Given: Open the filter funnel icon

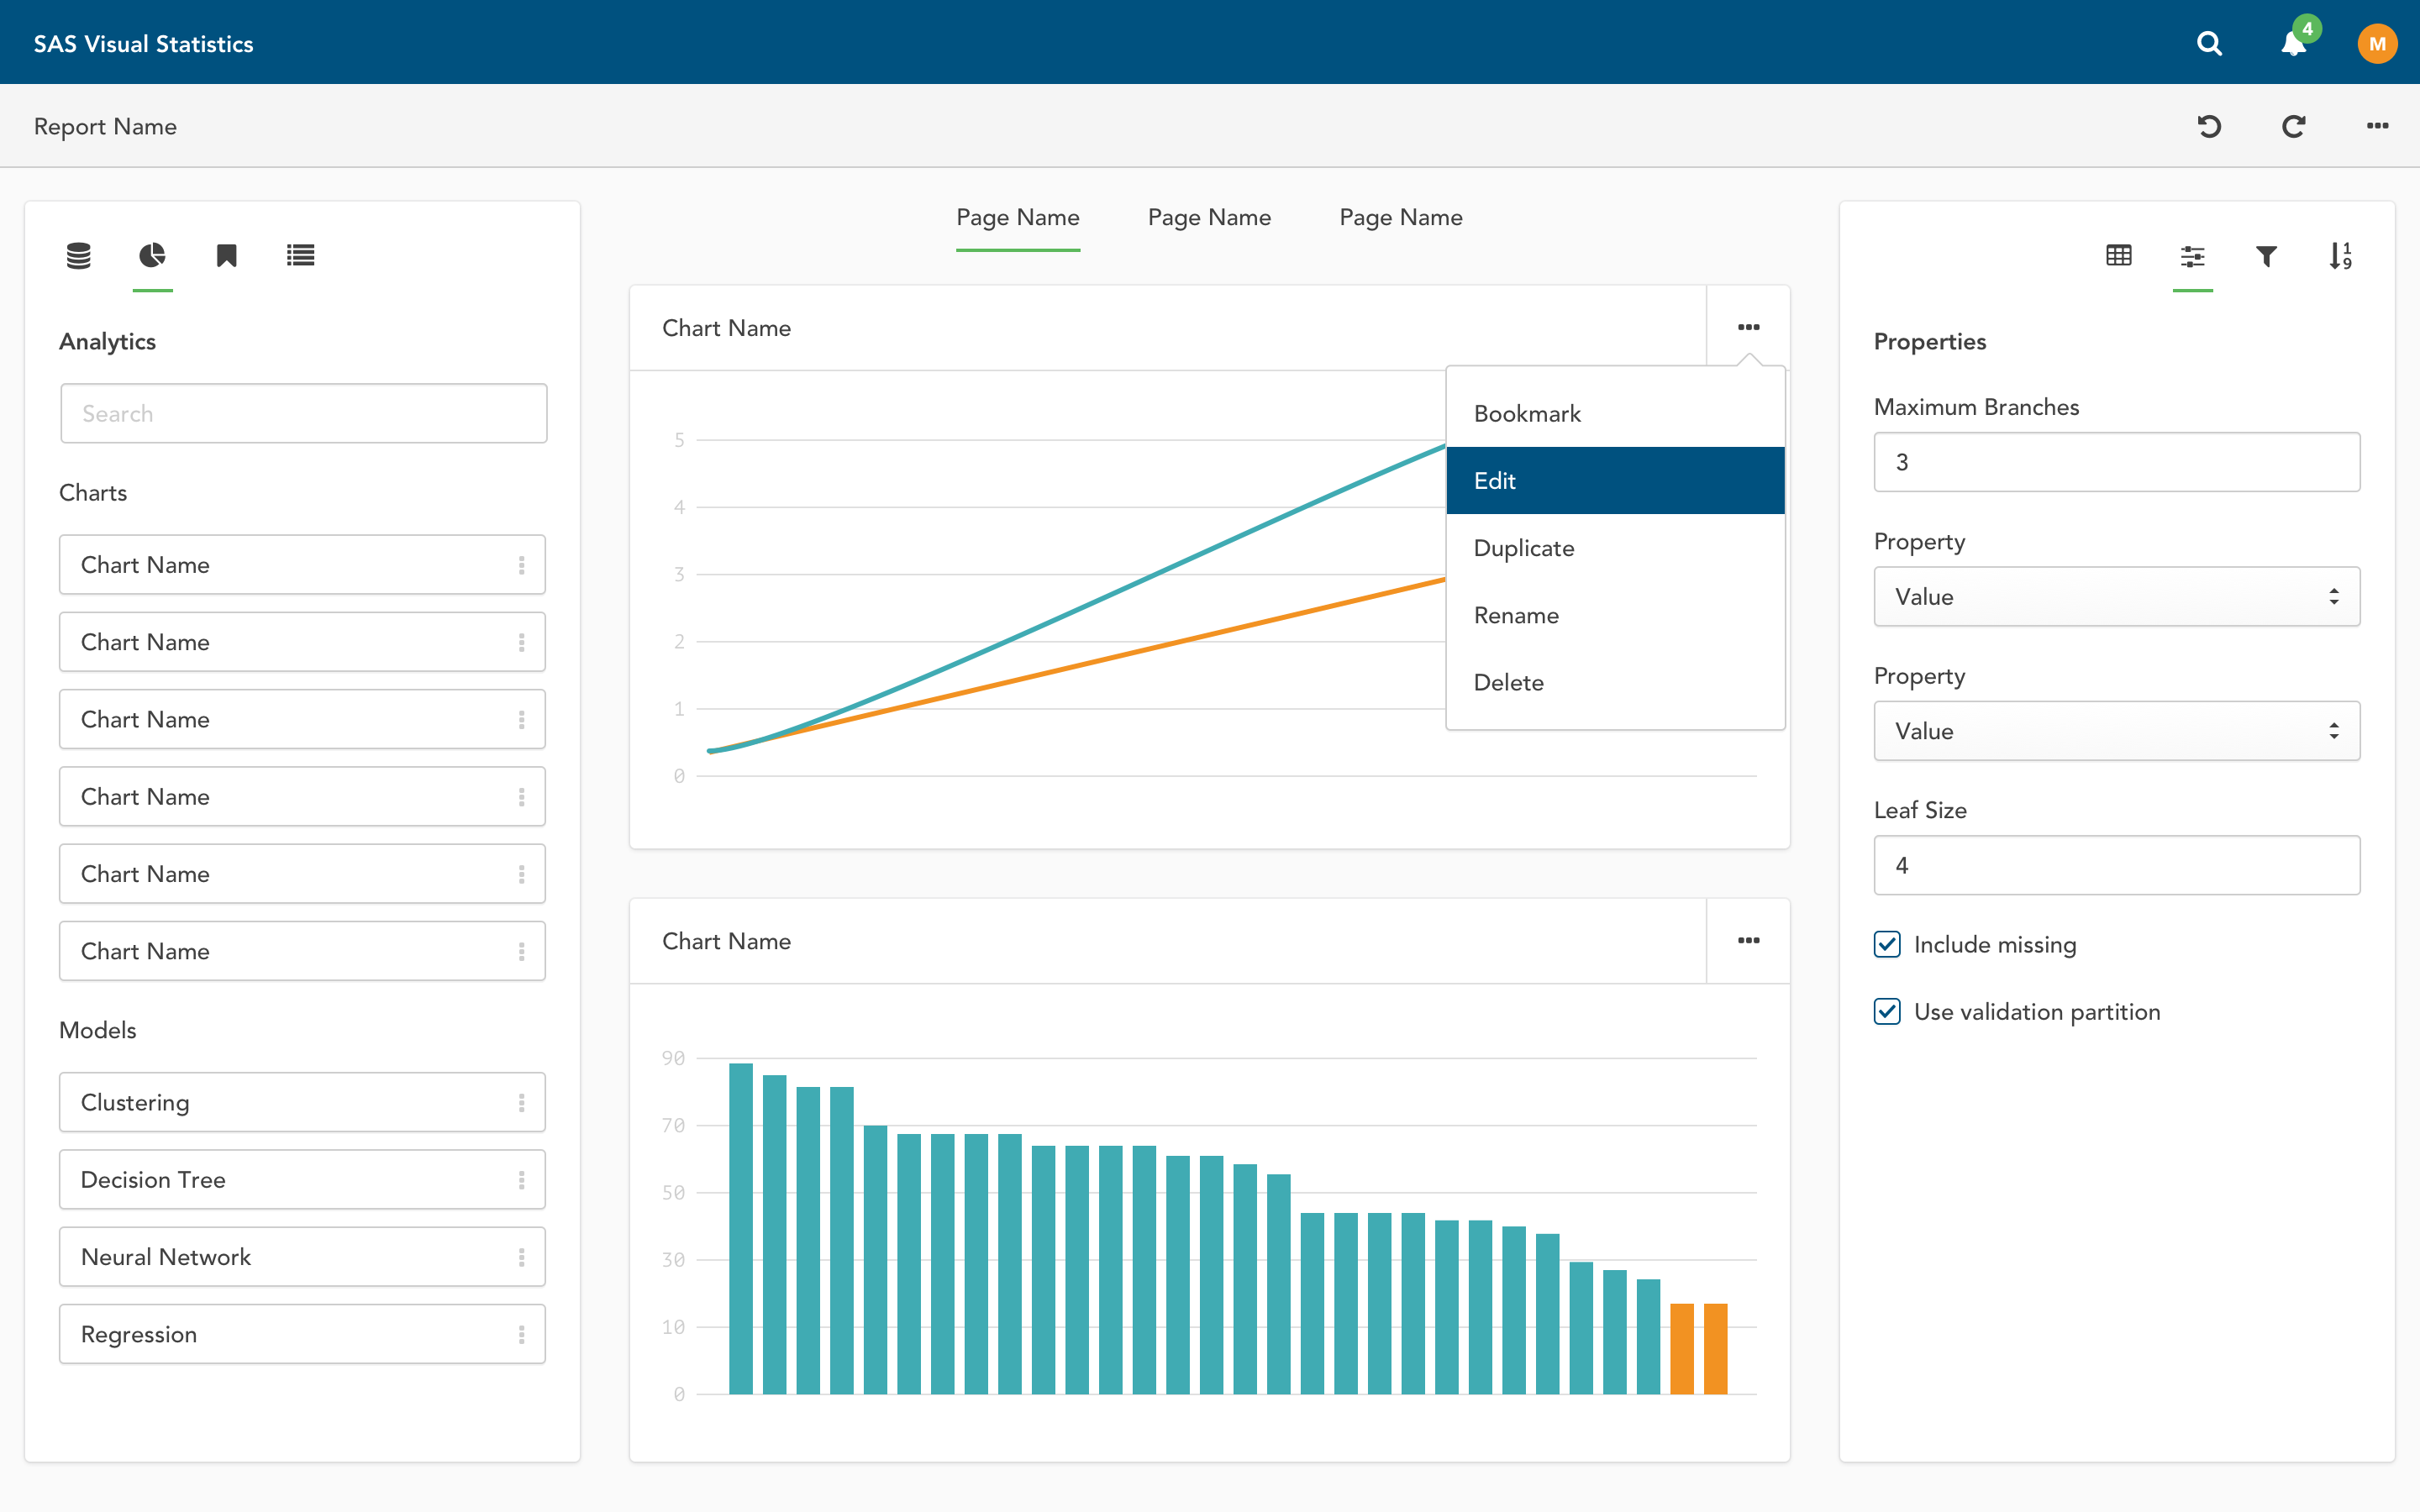Looking at the screenshot, I should click(2266, 256).
